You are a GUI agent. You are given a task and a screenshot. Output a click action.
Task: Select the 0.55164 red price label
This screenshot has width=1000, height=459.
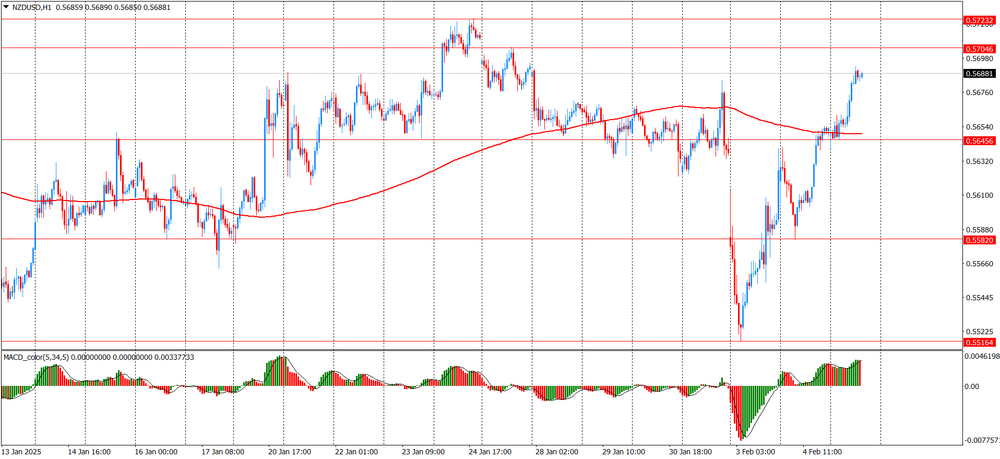[x=980, y=342]
